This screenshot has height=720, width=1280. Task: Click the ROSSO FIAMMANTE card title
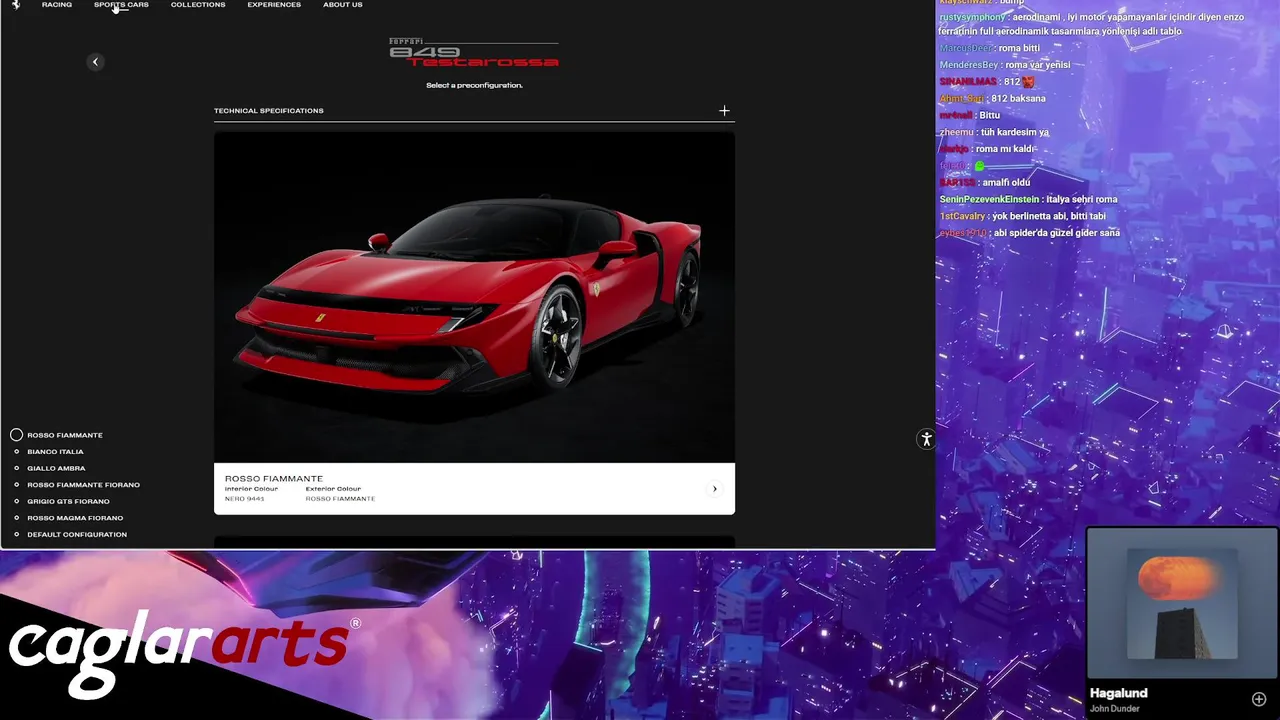(x=274, y=479)
